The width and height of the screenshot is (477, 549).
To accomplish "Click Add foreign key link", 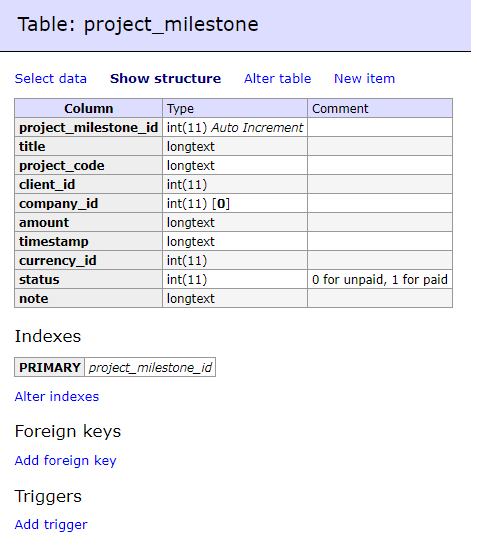I will [65, 461].
